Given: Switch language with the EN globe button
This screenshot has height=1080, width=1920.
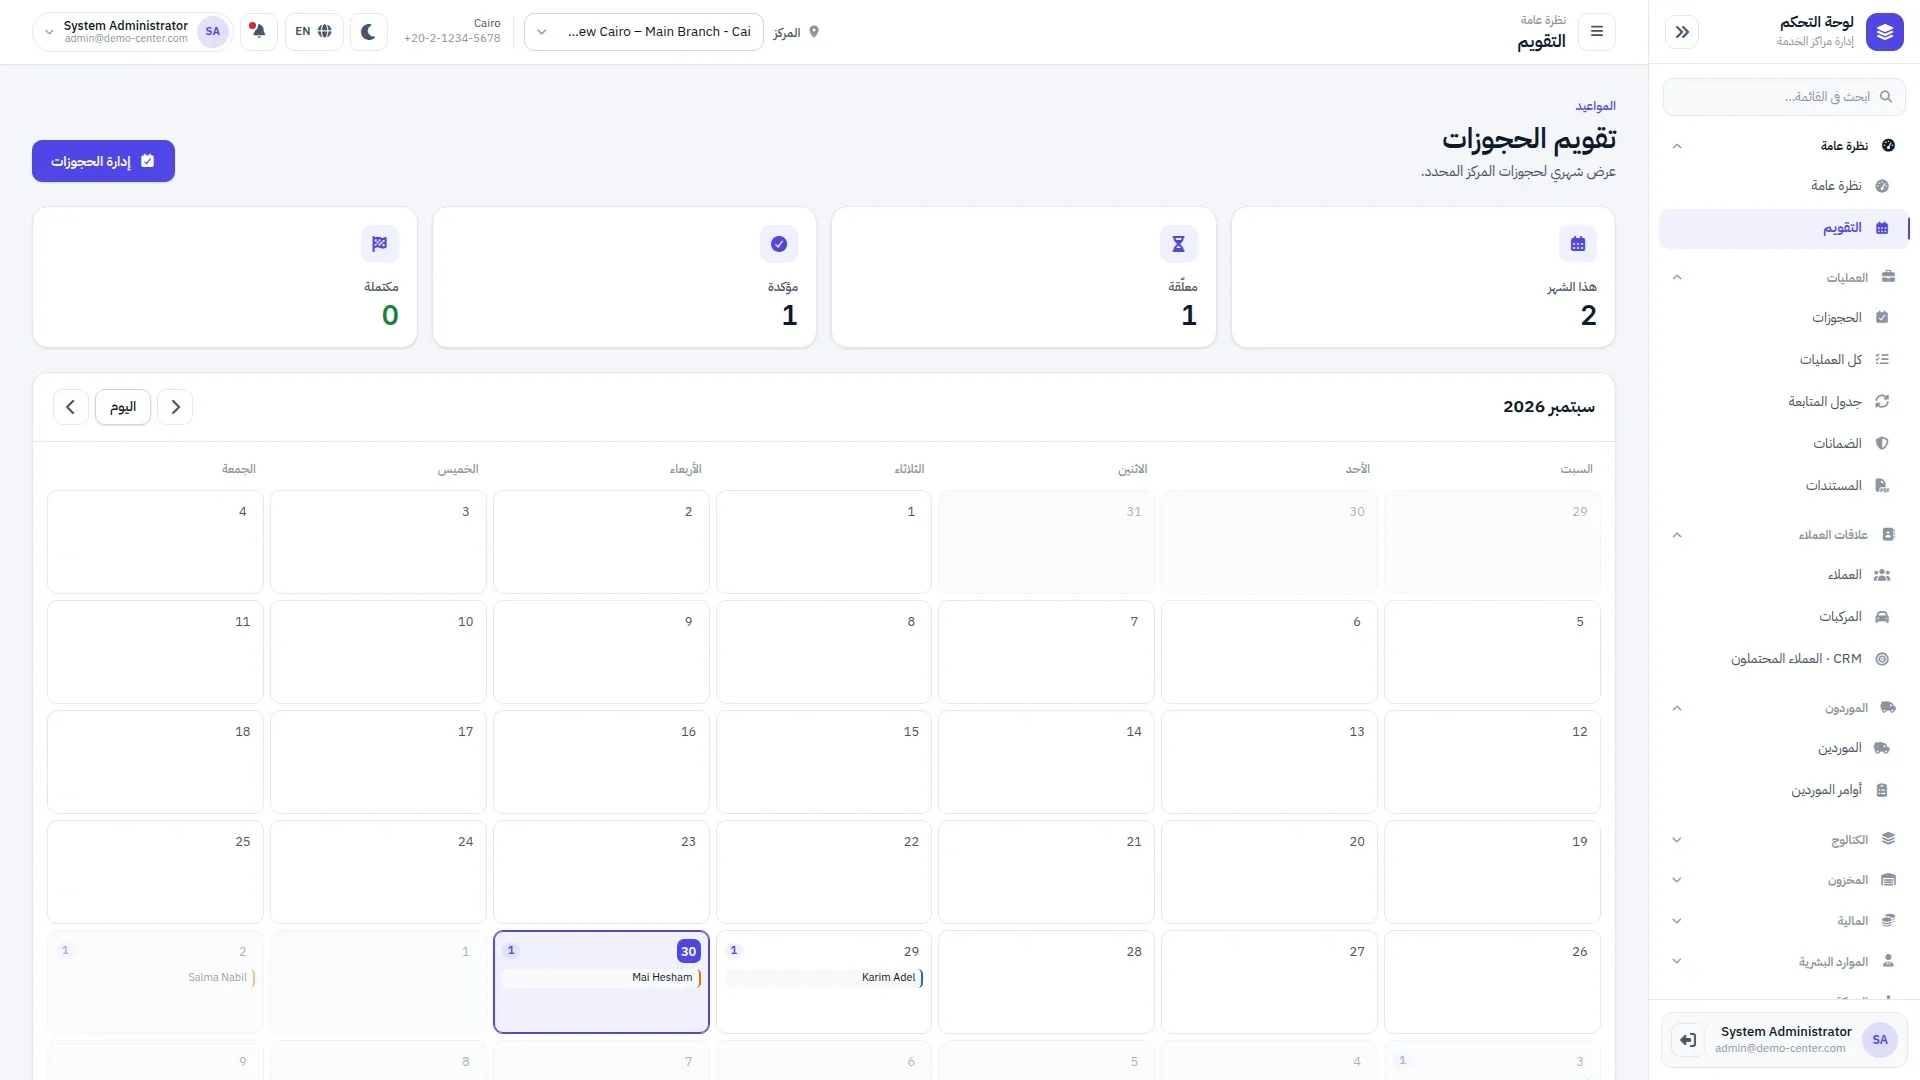Looking at the screenshot, I should click(314, 32).
